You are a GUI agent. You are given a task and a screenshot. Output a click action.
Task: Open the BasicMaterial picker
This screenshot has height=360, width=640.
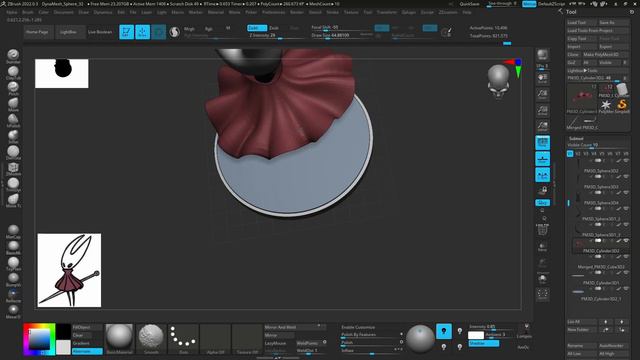(119, 339)
